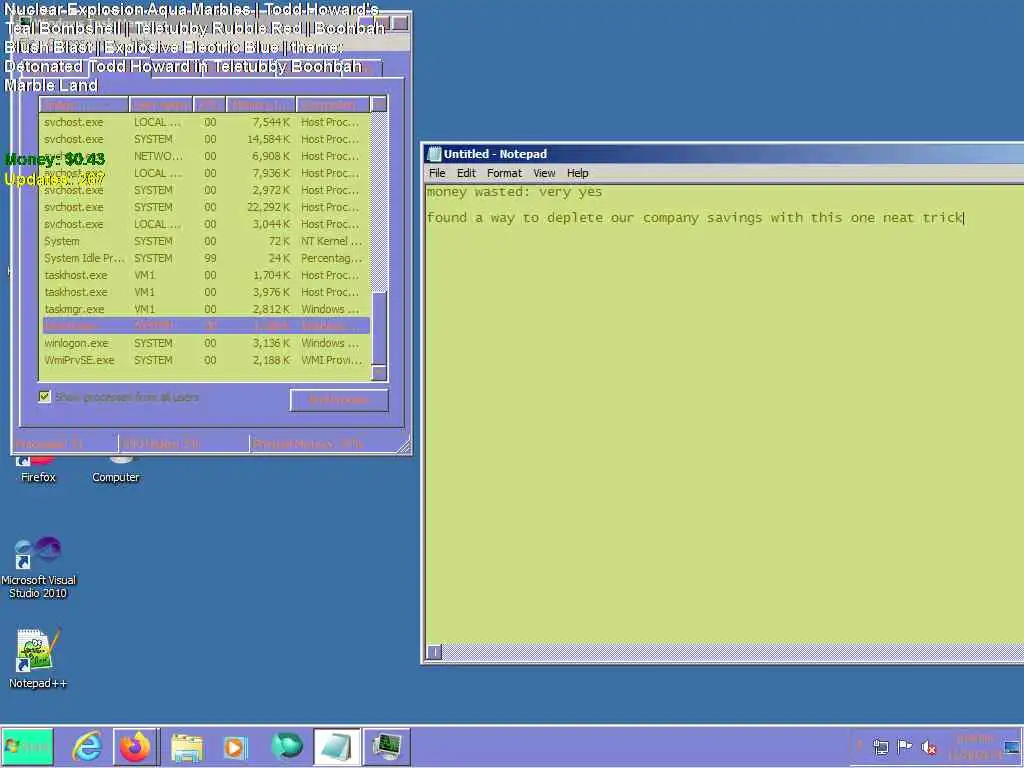Click the Show desktop button in tray corner
This screenshot has width=1024, height=768.
(1012, 746)
